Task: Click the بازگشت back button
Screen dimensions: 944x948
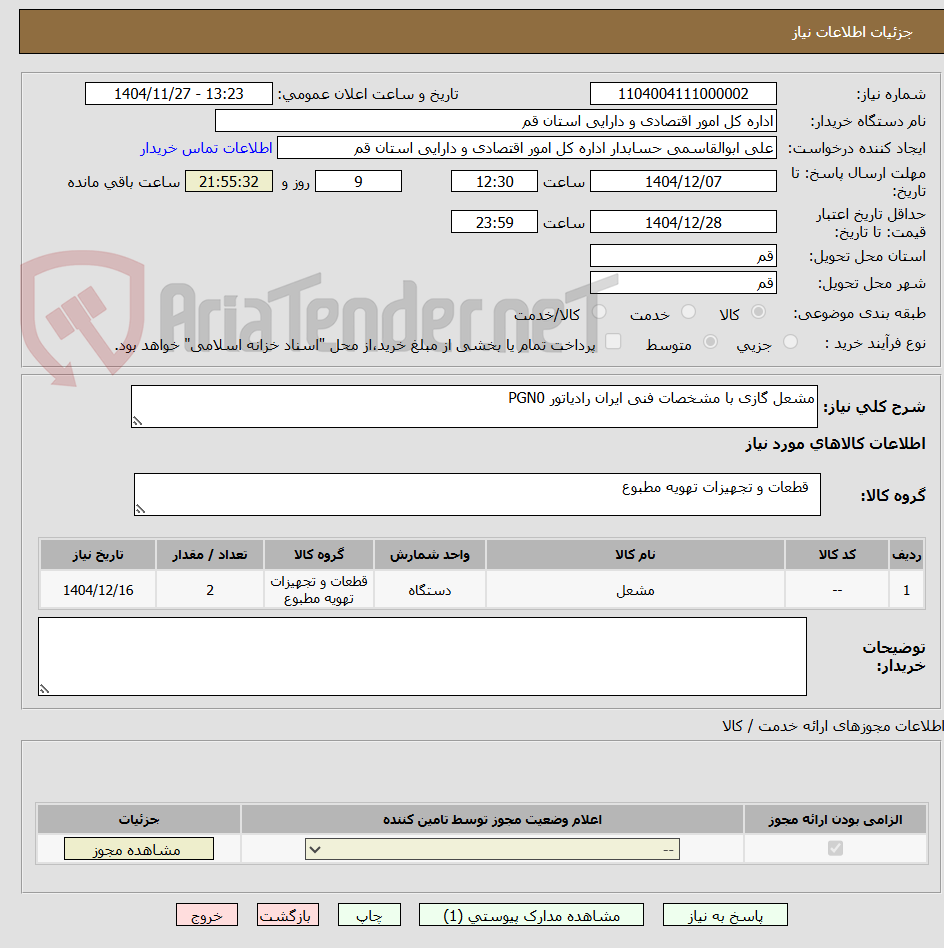Action: tap(287, 915)
